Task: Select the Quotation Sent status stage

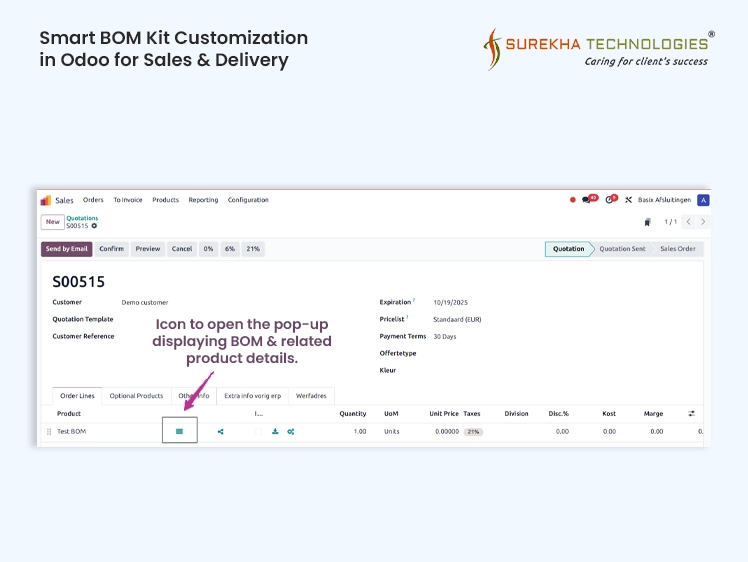Action: (622, 249)
